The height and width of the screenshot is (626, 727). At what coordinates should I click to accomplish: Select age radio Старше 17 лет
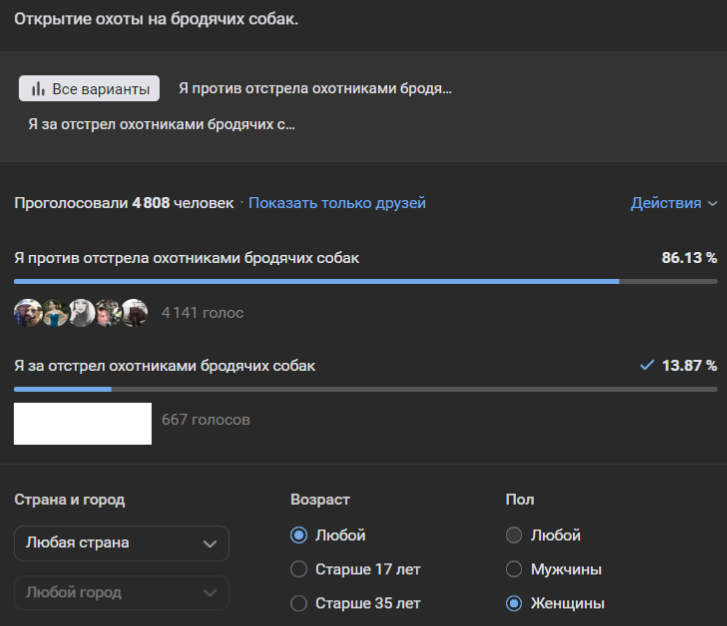(299, 569)
